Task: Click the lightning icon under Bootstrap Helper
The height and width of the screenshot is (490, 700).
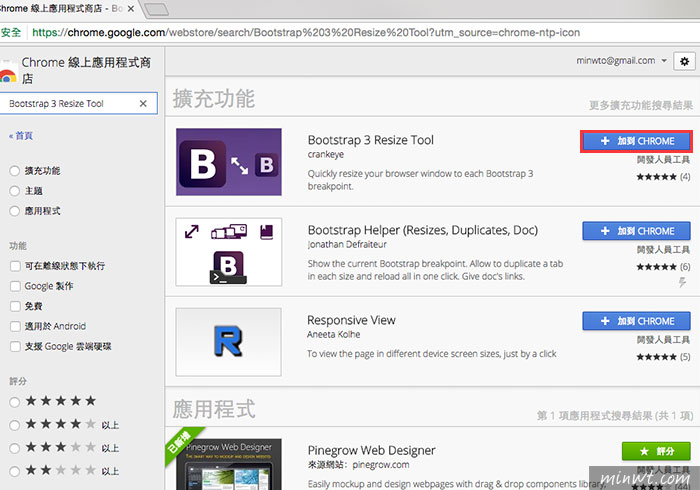Action: (682, 282)
